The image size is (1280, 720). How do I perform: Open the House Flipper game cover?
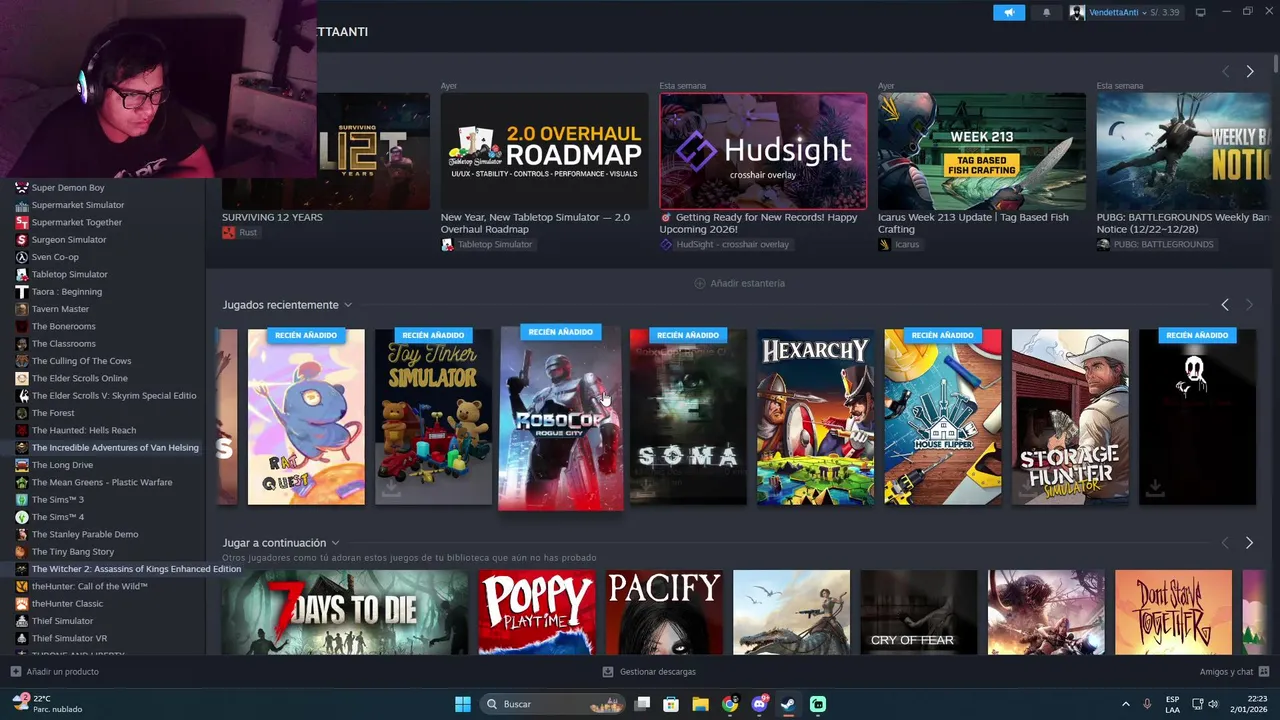[942, 417]
